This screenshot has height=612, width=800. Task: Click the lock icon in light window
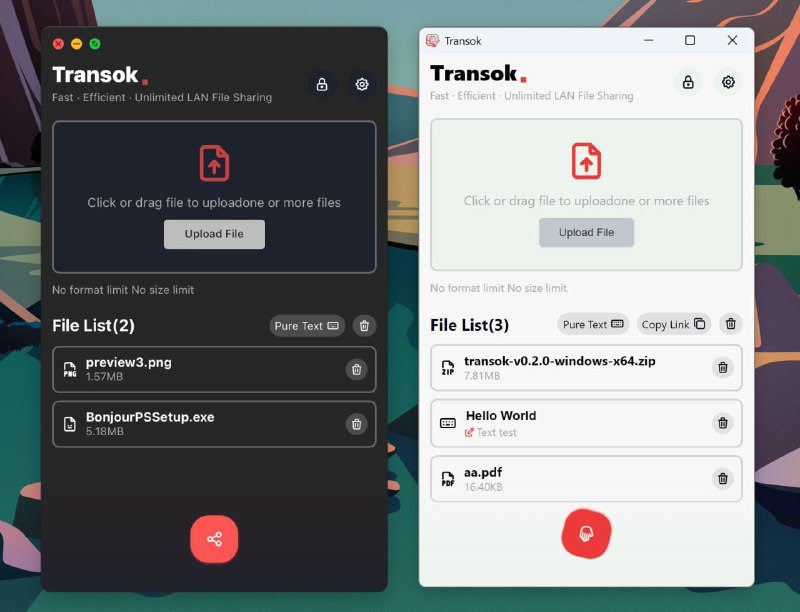coord(688,82)
